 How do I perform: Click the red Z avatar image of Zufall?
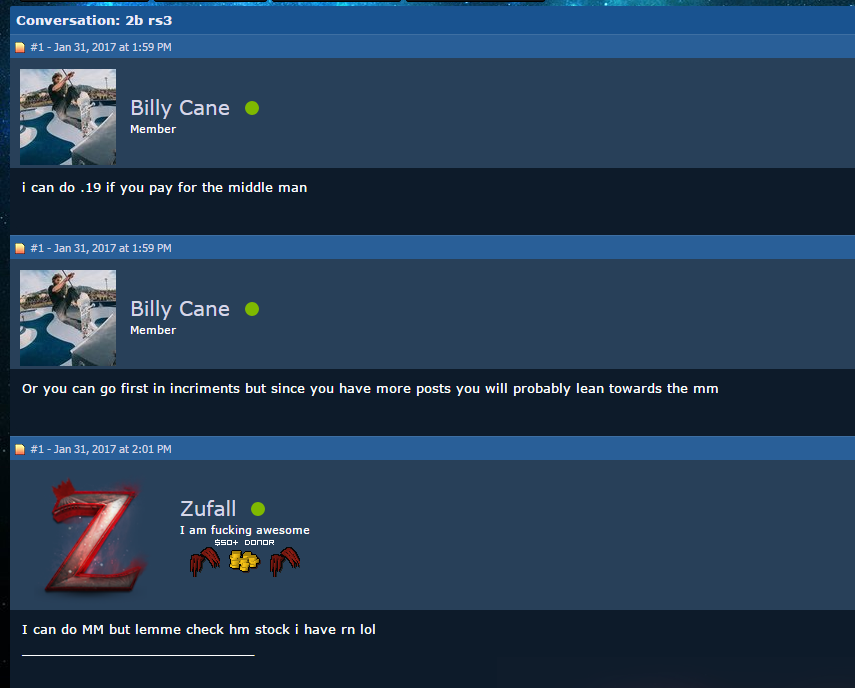tap(95, 535)
